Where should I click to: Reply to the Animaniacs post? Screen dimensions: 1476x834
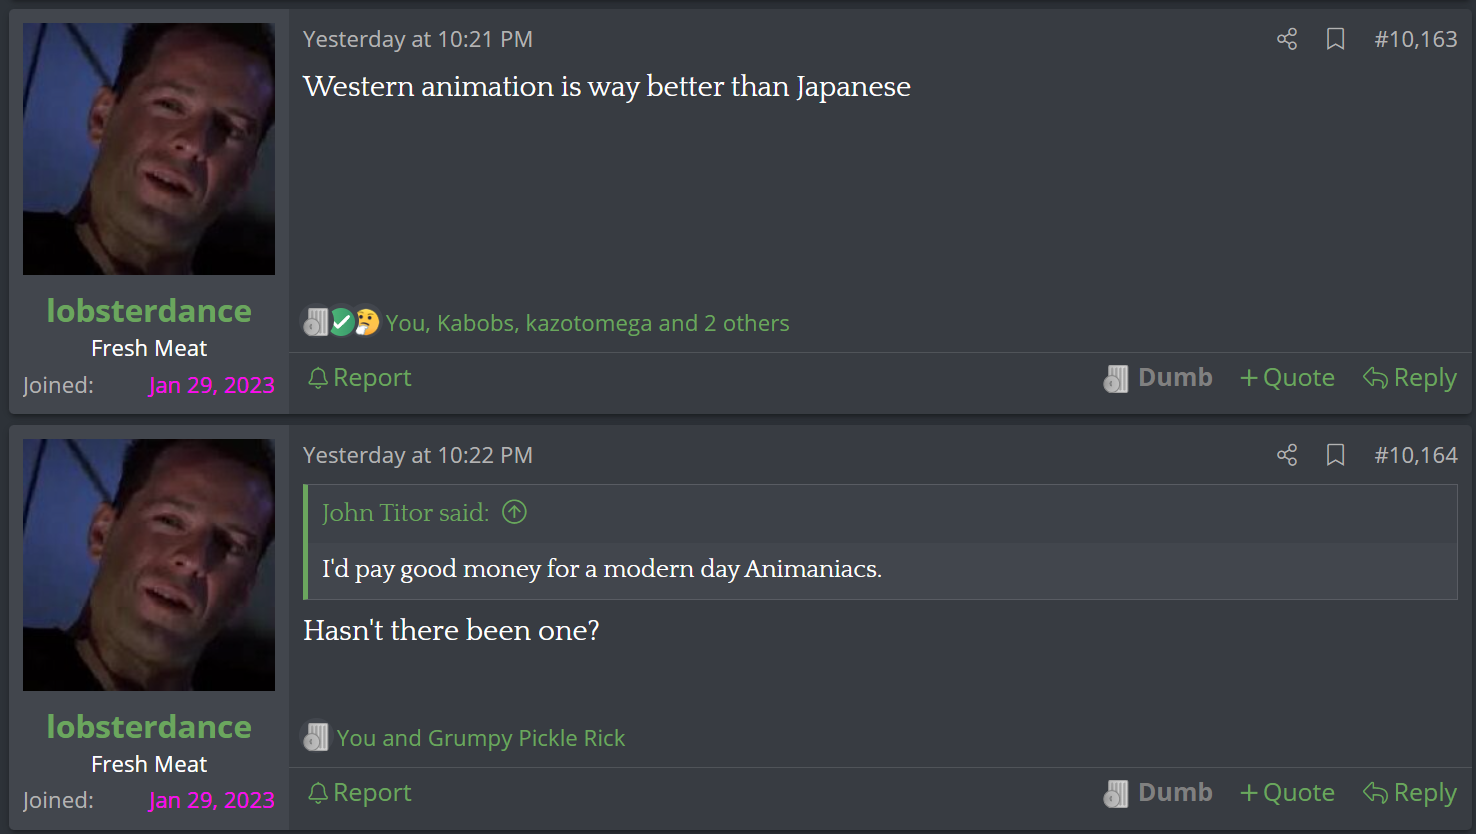click(x=1410, y=792)
